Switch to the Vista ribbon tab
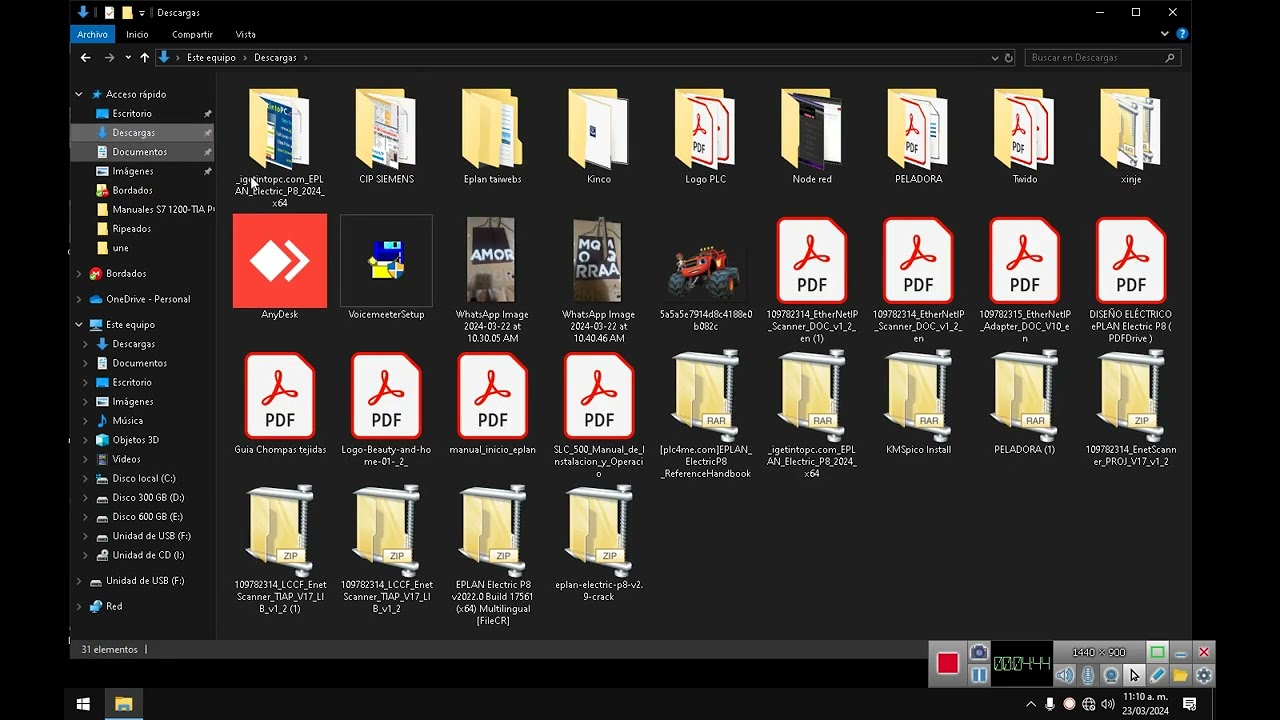 point(245,34)
